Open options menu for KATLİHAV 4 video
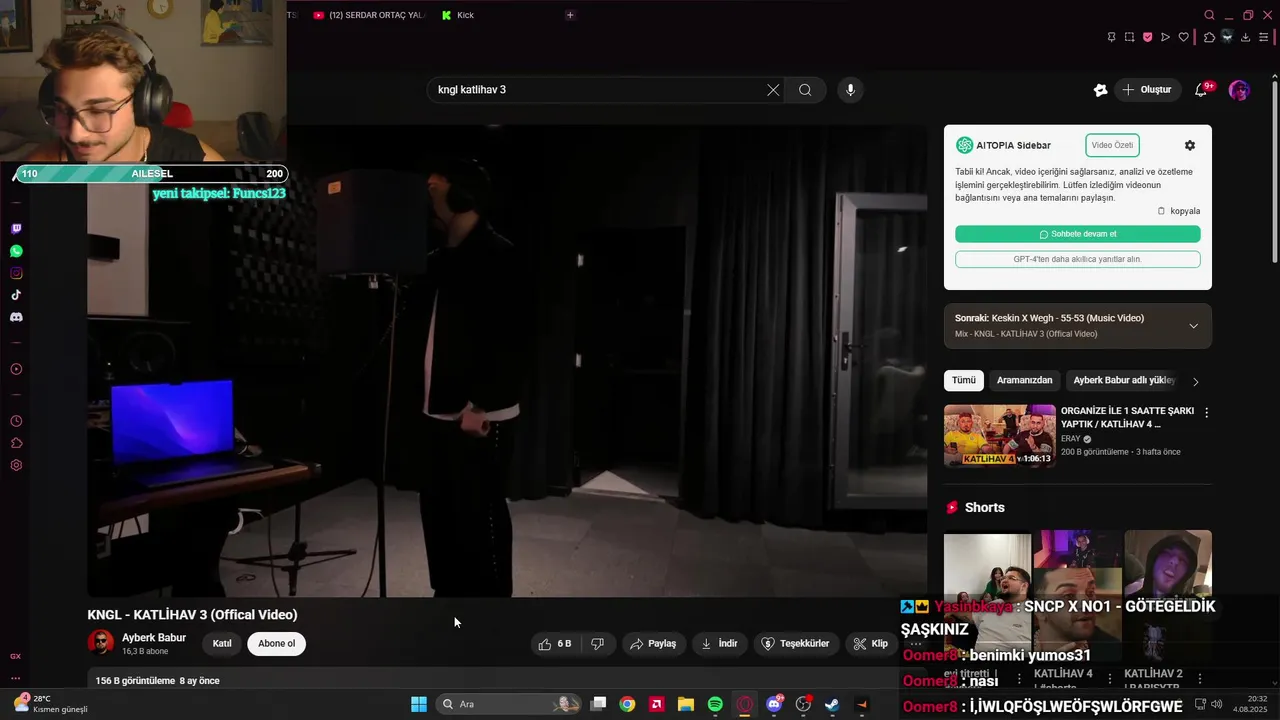Viewport: 1280px width, 720px height. pyautogui.click(x=1206, y=412)
